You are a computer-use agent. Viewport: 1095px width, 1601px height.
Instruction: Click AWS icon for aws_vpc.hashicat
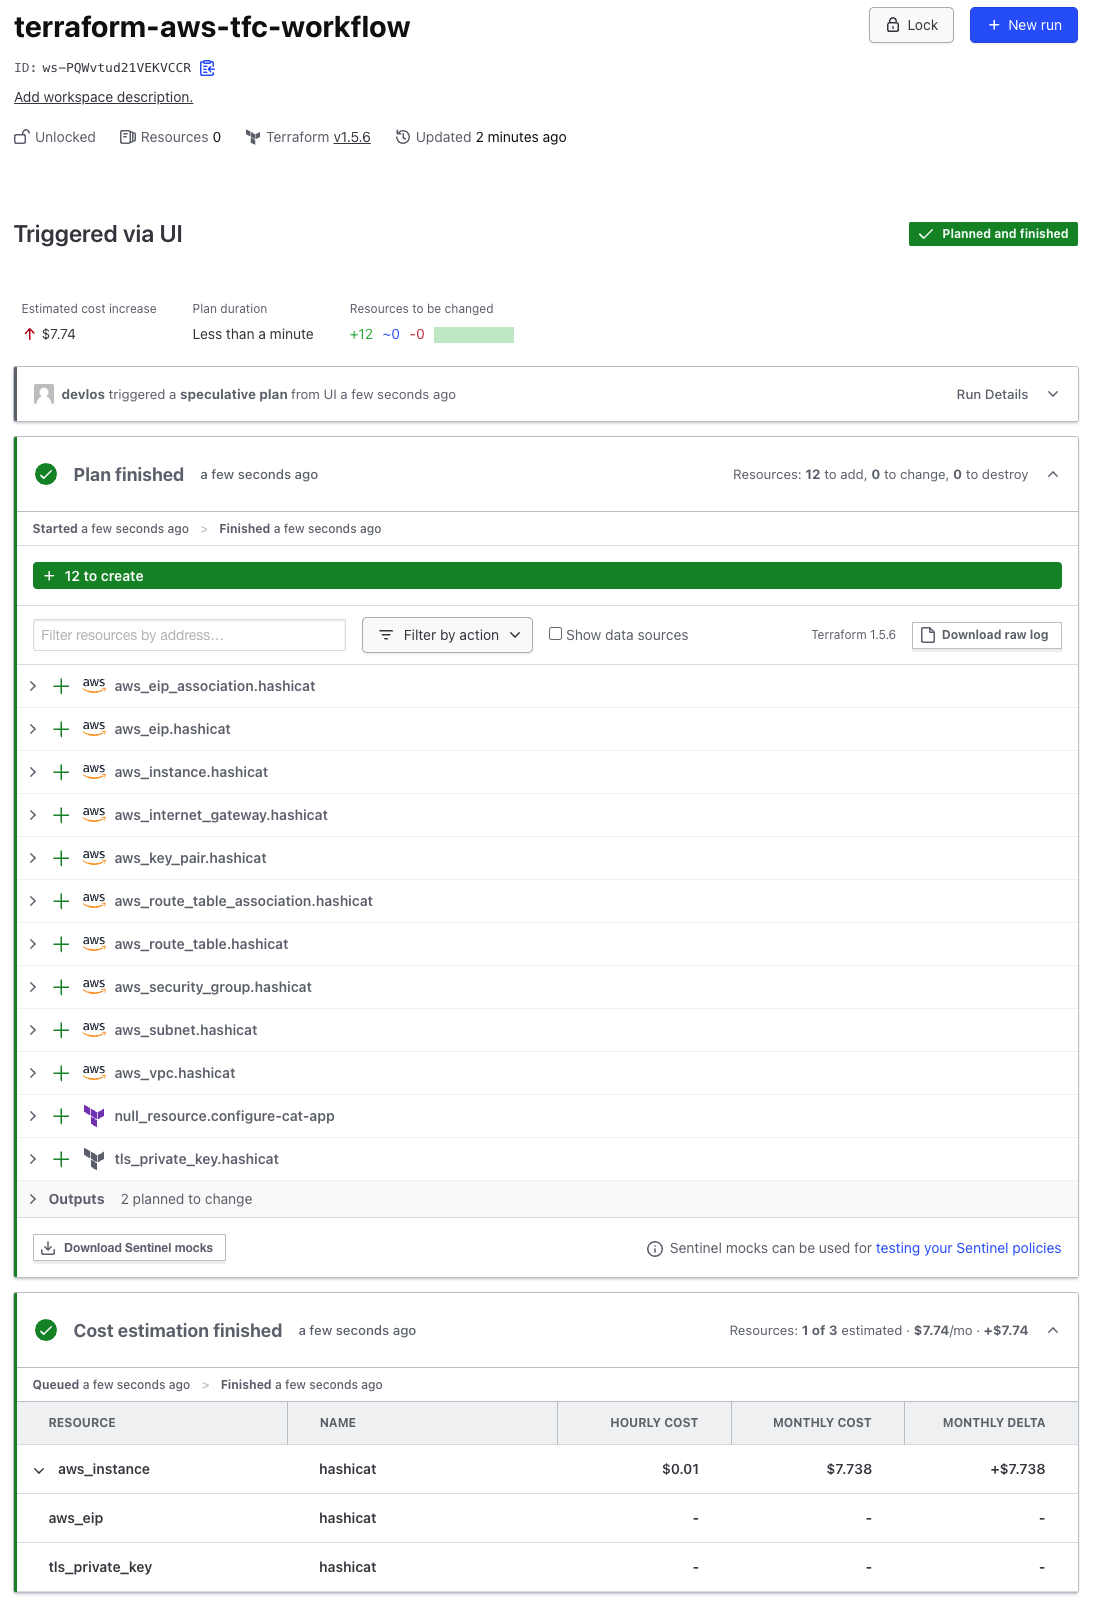coord(94,1073)
